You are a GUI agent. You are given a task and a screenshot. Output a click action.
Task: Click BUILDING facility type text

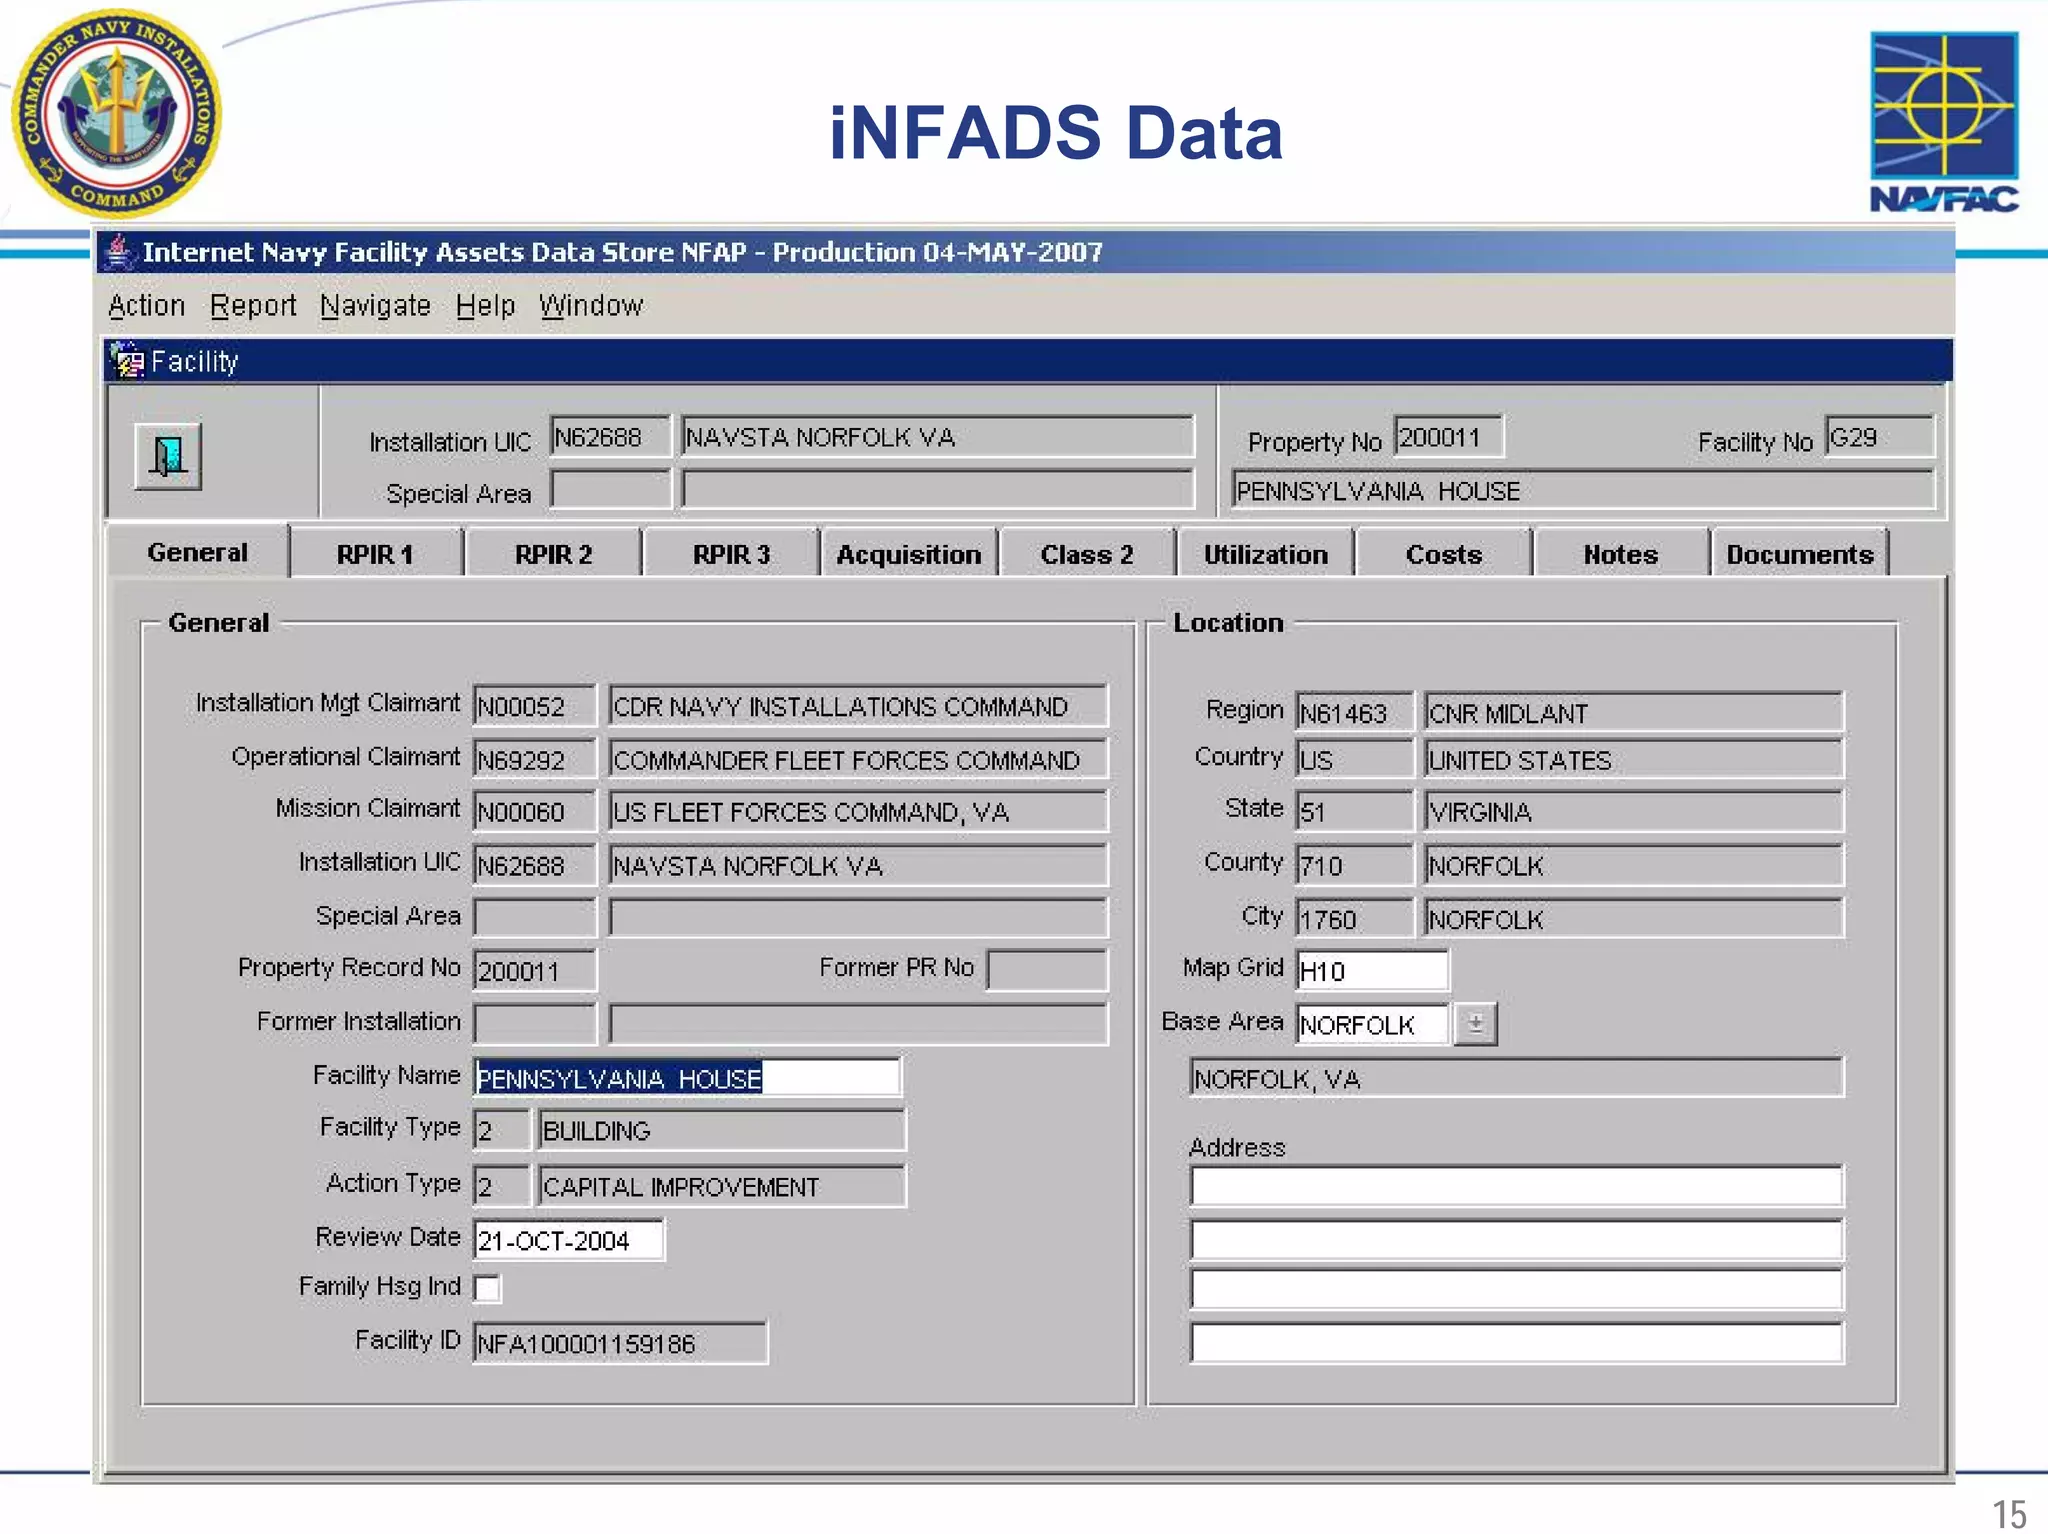pyautogui.click(x=597, y=1131)
